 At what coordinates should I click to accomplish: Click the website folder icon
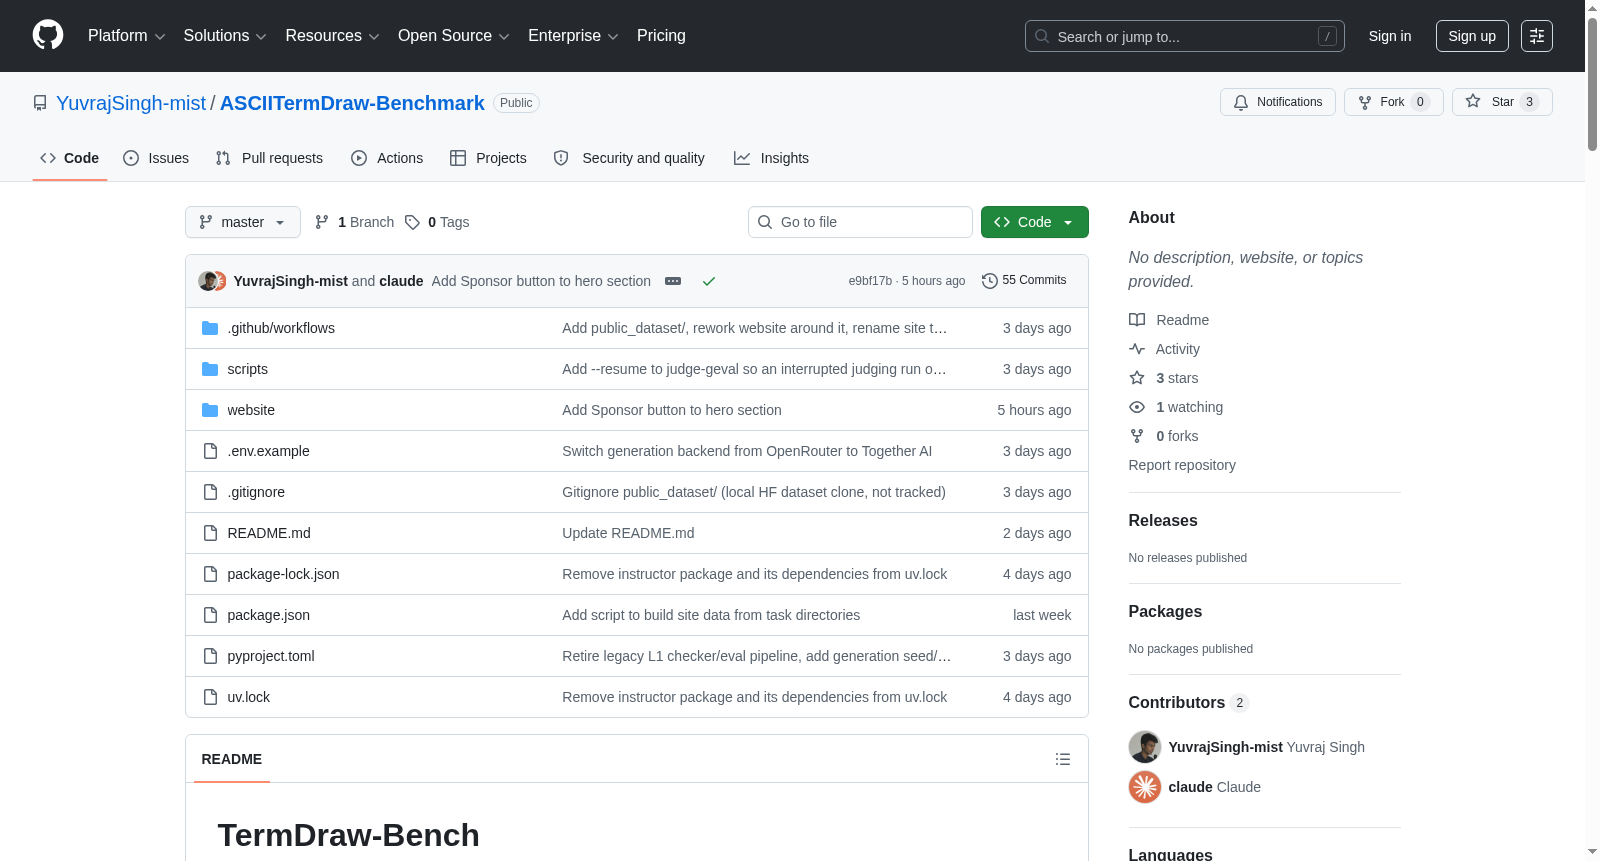(210, 410)
